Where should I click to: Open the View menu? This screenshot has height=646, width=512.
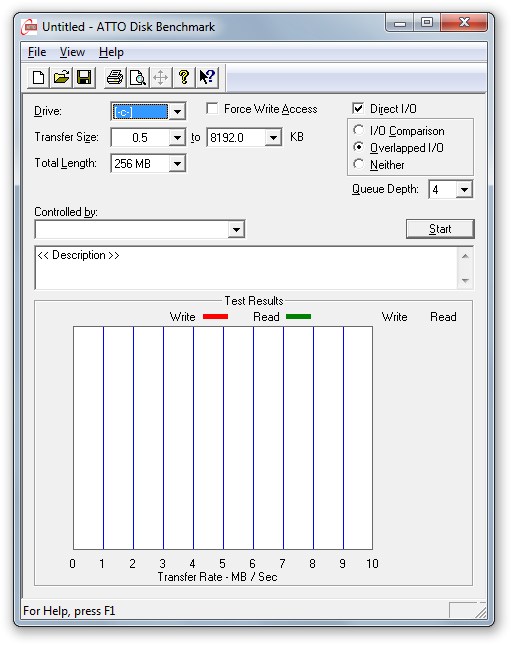(72, 52)
